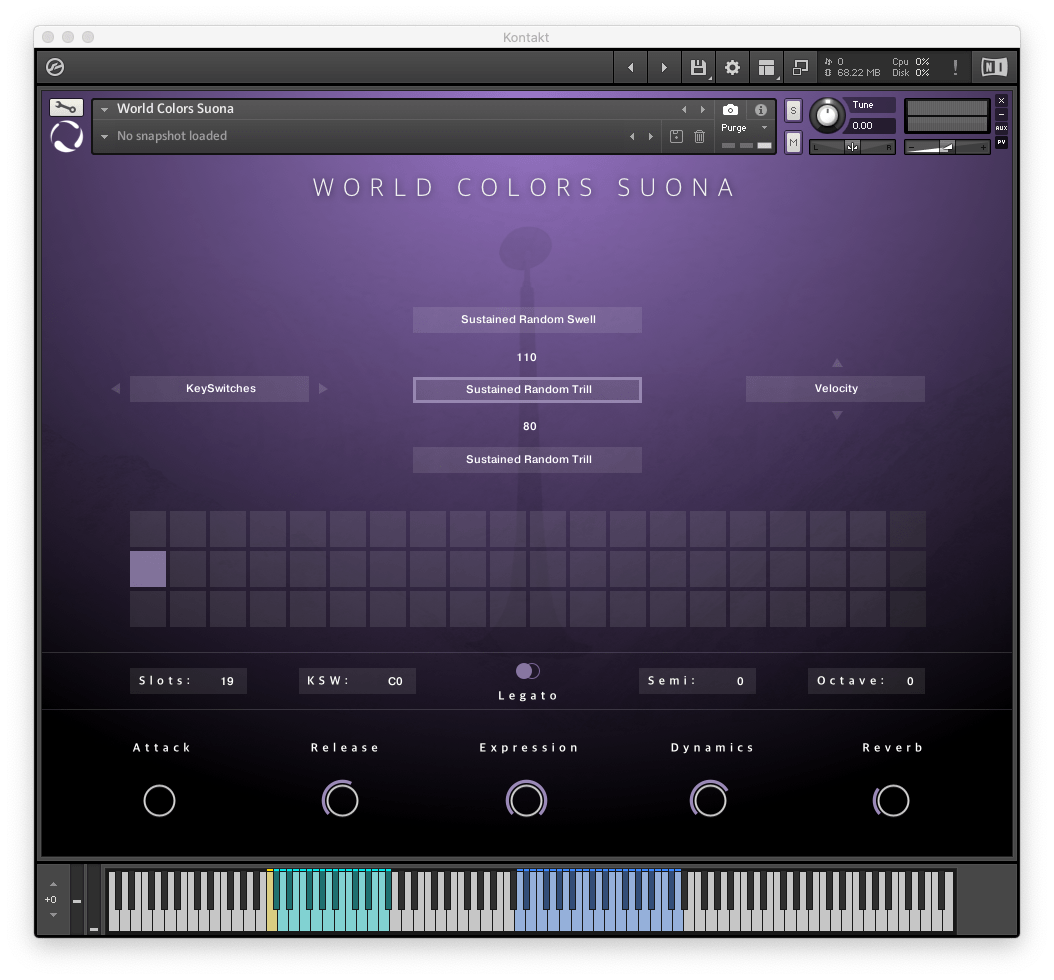Toggle the PV button
This screenshot has width=1054, height=980.
pos(1002,142)
